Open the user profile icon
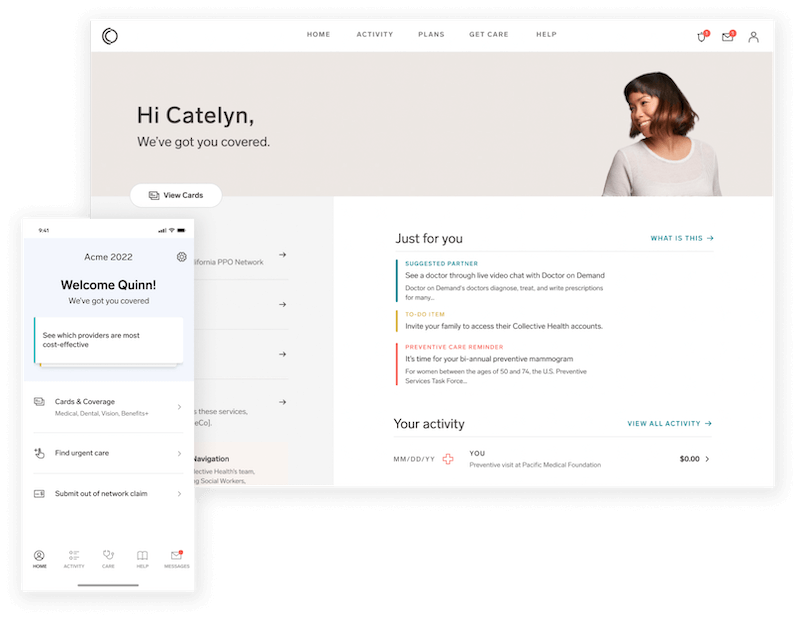 [753, 37]
